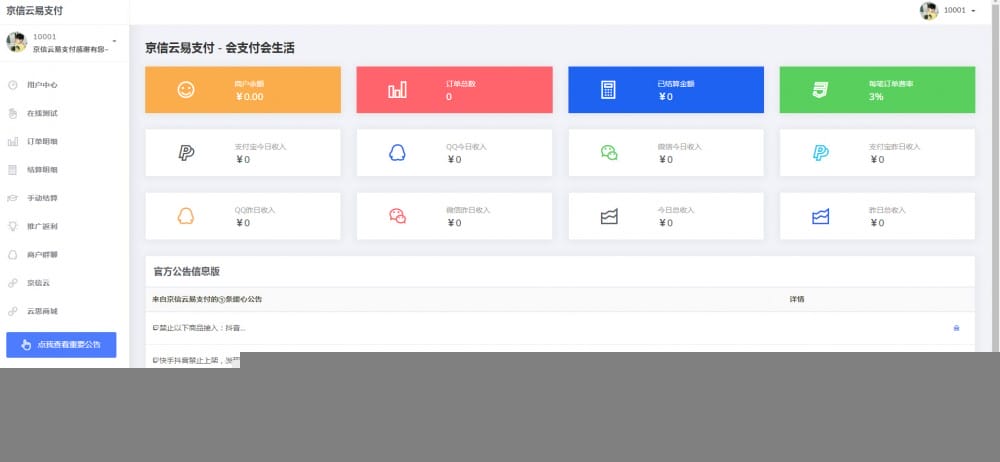
Task: Click the smiley icon on 商户余额 card
Action: coord(186,90)
